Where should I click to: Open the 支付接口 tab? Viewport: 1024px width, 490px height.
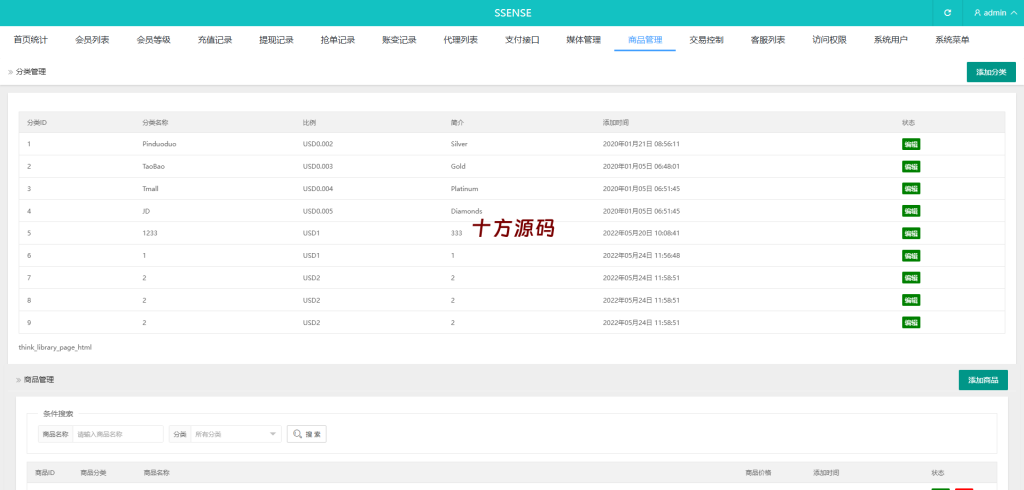click(522, 40)
